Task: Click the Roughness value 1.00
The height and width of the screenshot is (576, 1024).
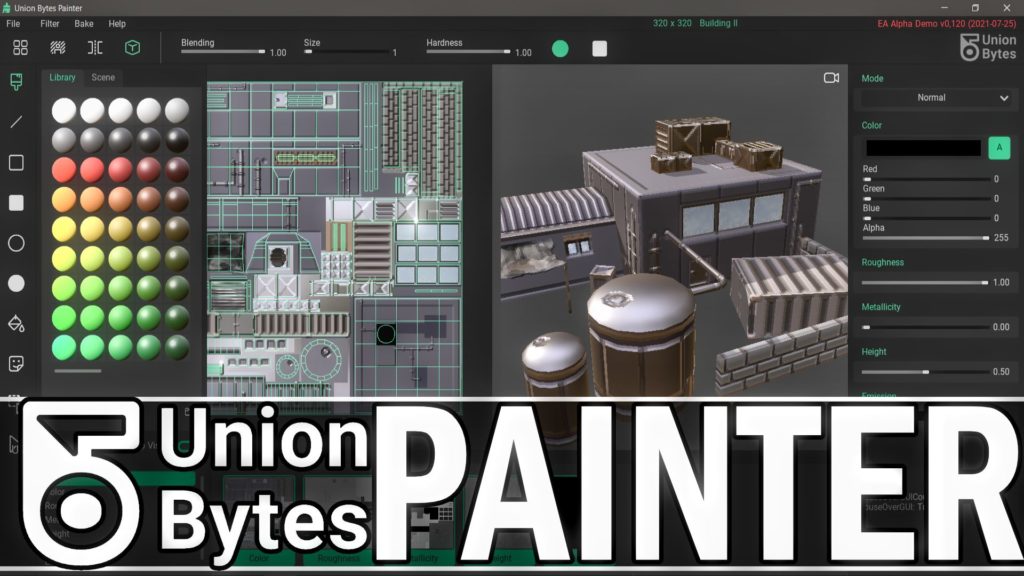Action: (x=1001, y=283)
